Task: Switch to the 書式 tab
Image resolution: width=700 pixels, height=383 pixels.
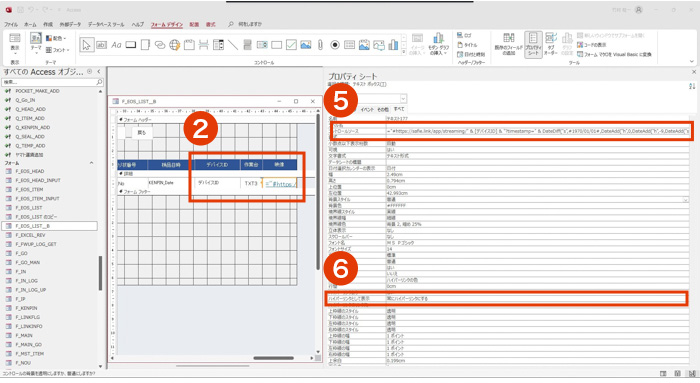Action: (210, 24)
